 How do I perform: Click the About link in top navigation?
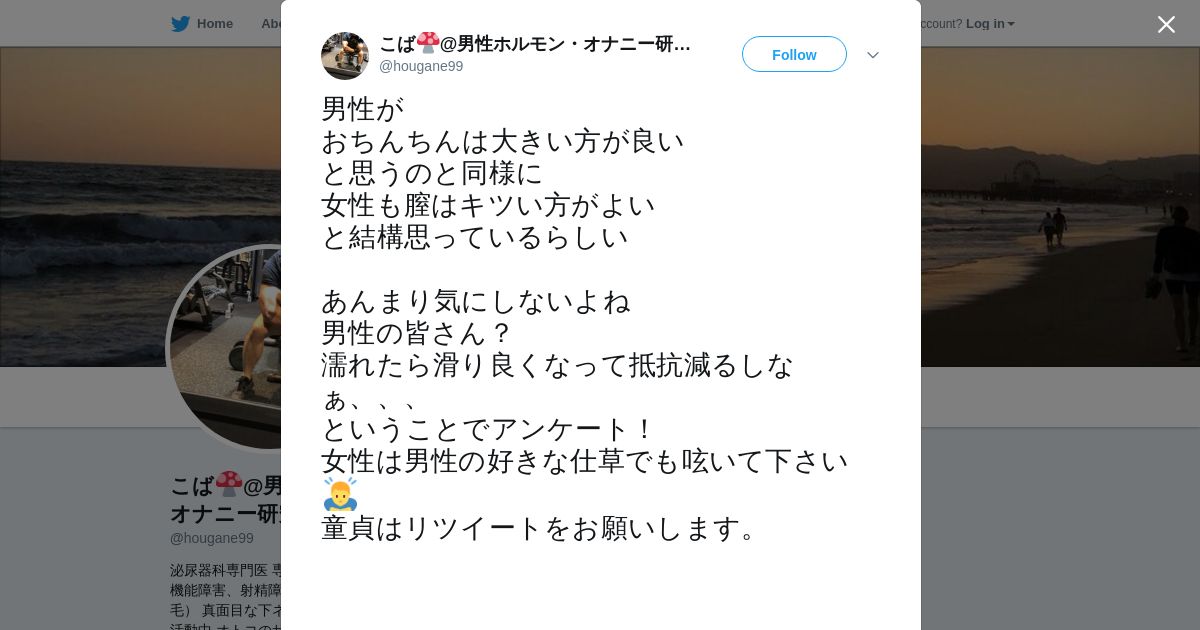pyautogui.click(x=271, y=24)
